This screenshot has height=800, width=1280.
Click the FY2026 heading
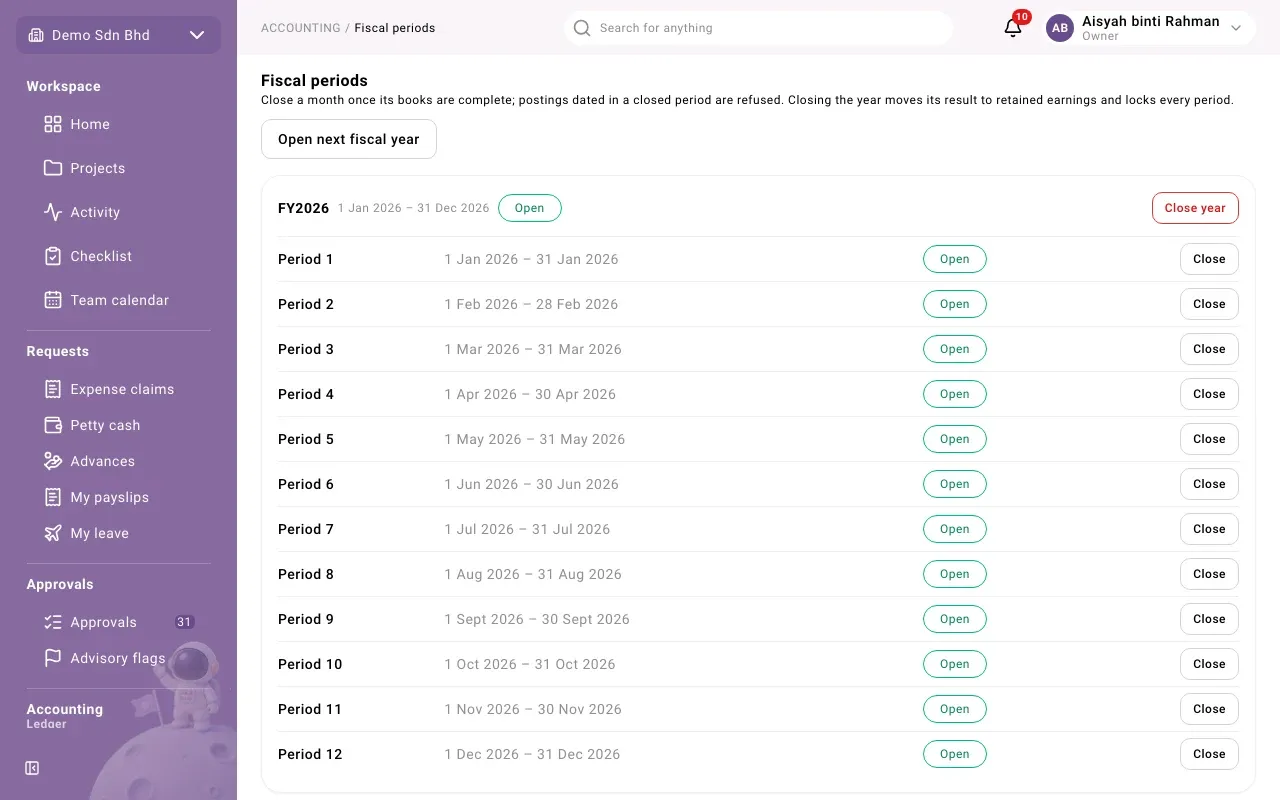[x=303, y=208]
